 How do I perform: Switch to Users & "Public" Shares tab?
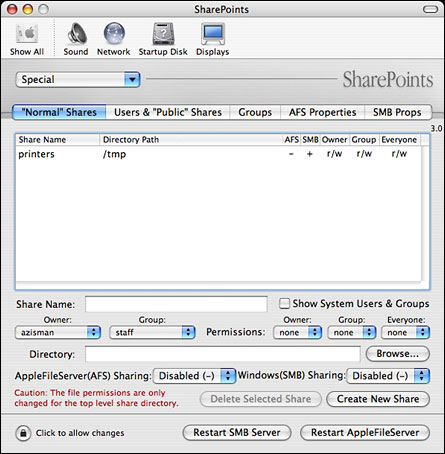point(168,112)
